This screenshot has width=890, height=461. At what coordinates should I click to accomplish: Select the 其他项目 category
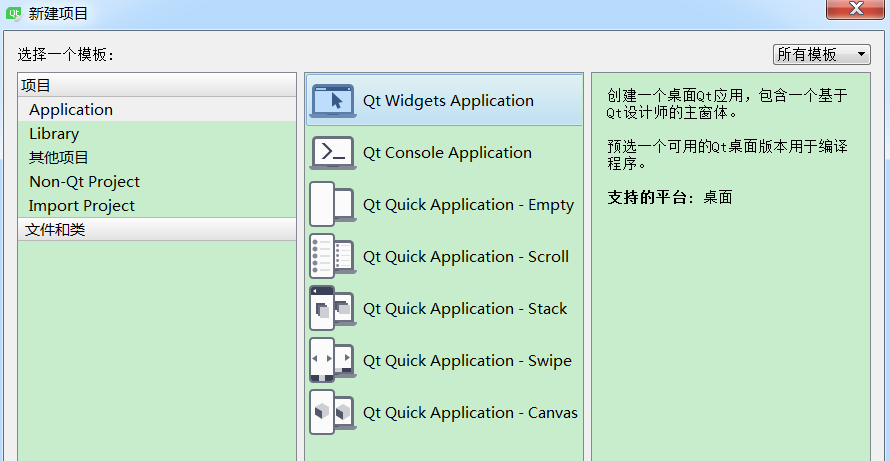[x=157, y=157]
